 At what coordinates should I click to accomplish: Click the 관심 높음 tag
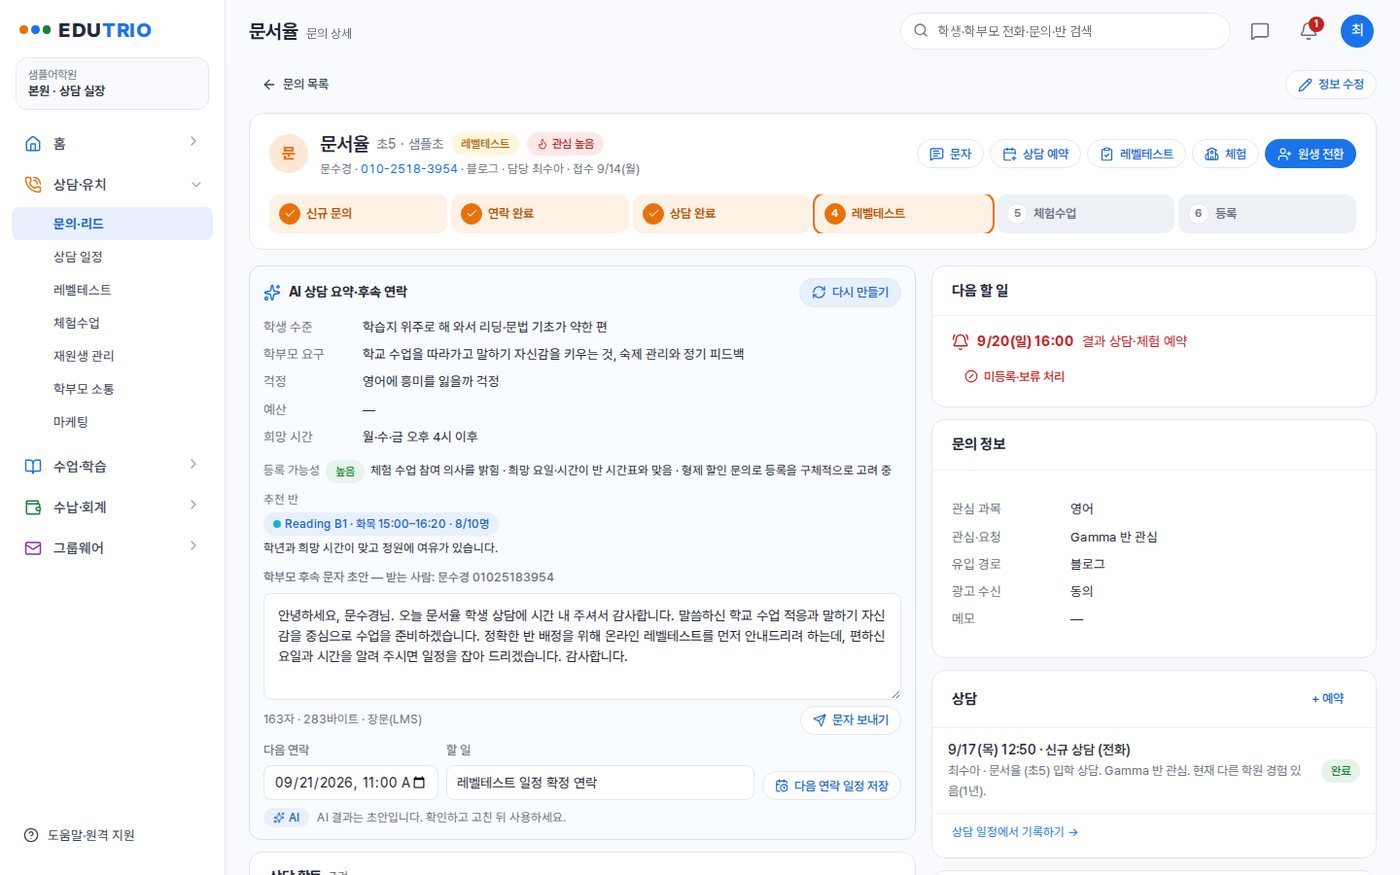pos(565,144)
